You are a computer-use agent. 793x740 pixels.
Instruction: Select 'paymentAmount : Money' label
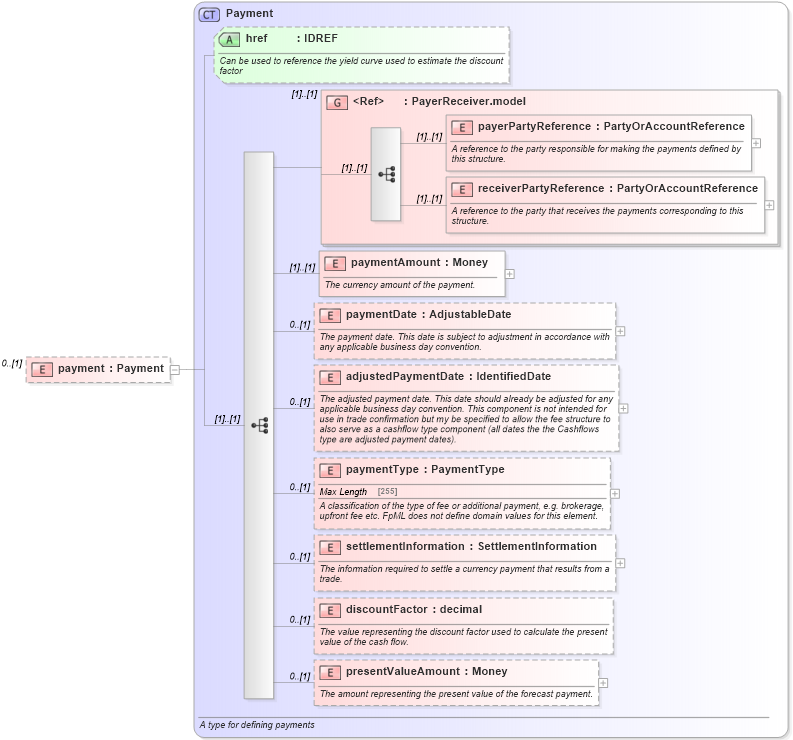(419, 263)
